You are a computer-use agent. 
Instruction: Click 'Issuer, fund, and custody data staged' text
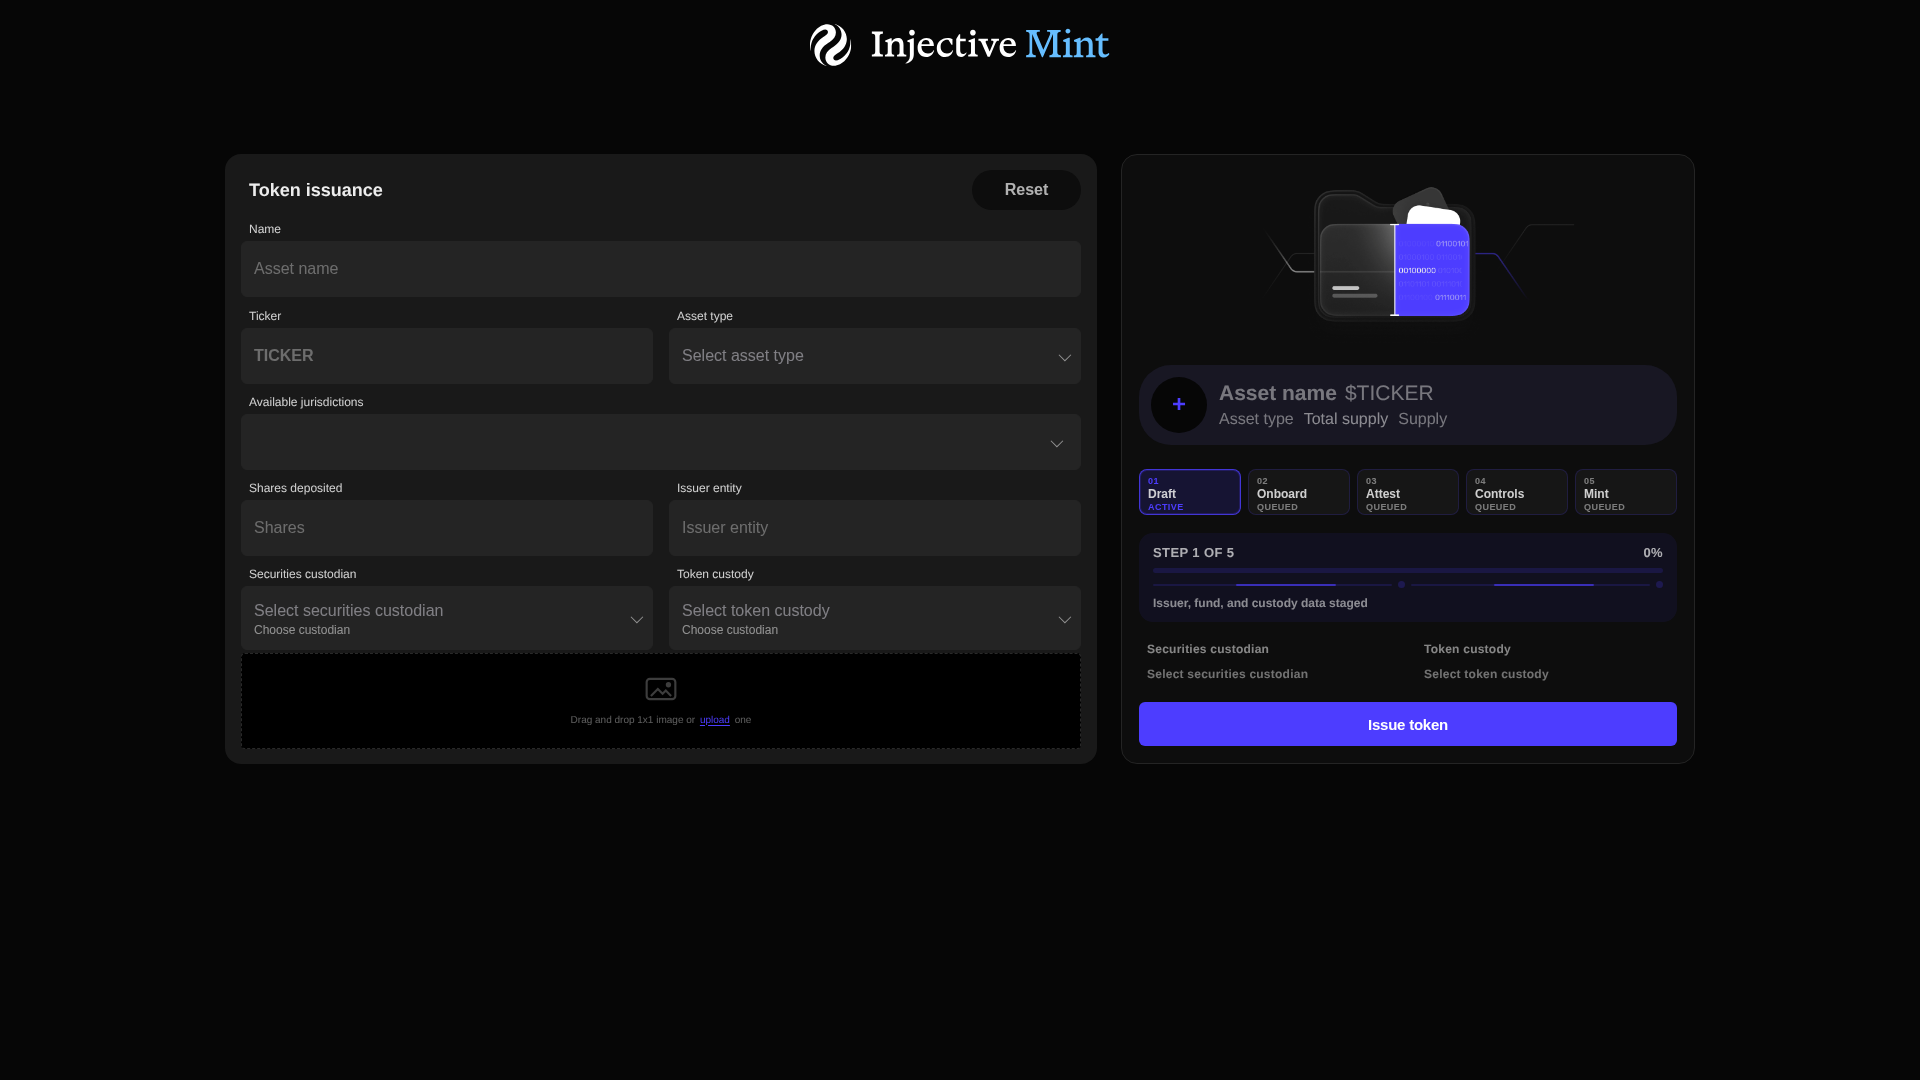click(x=1260, y=603)
